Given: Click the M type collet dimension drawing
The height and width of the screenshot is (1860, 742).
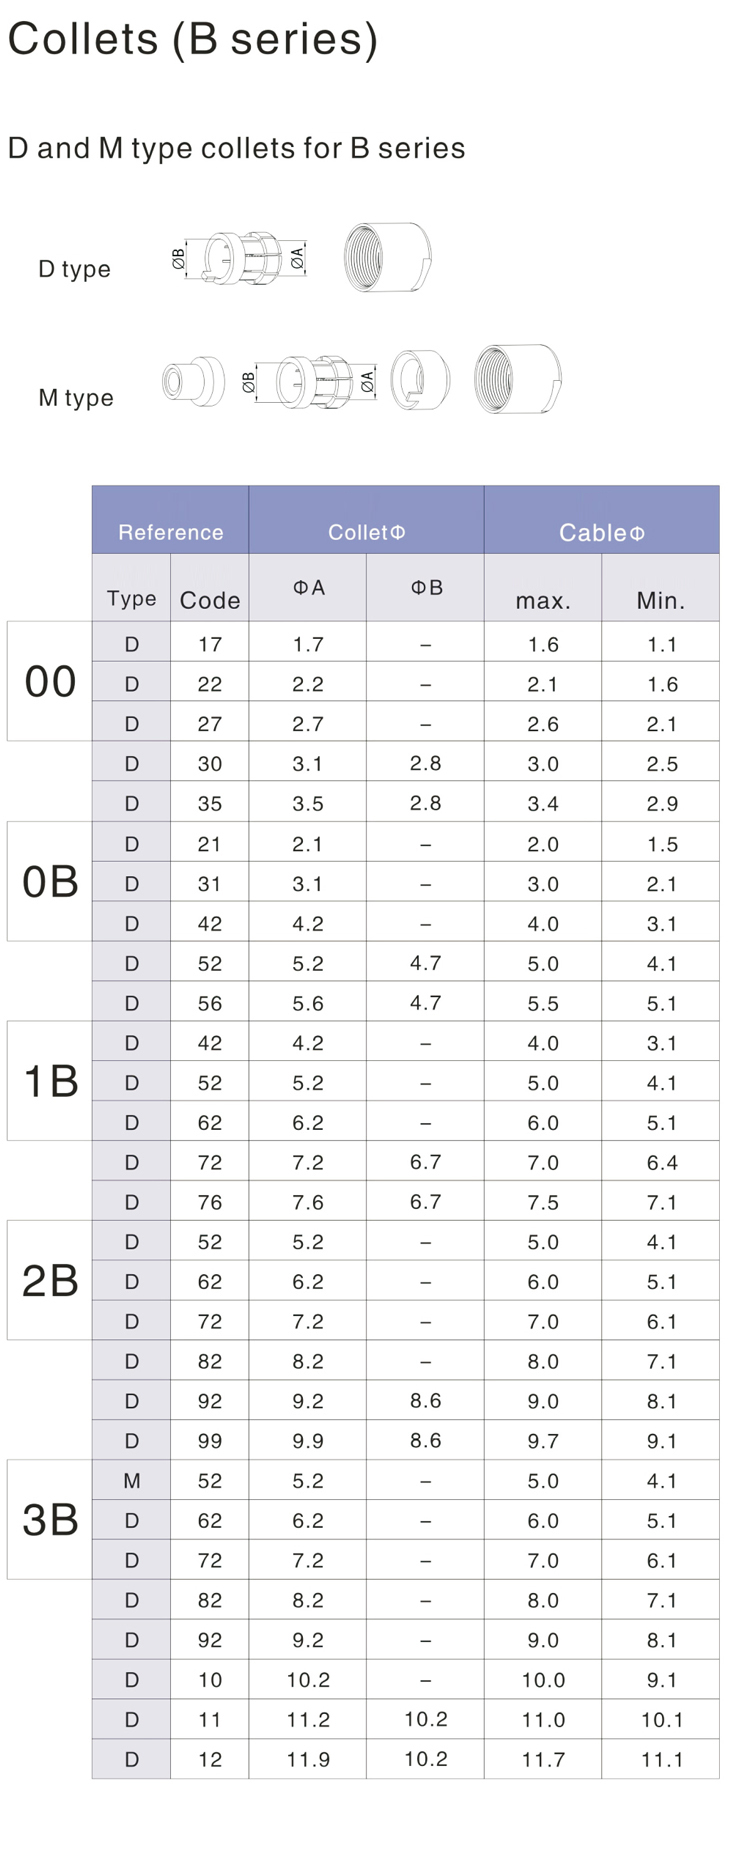Looking at the screenshot, I should [311, 381].
